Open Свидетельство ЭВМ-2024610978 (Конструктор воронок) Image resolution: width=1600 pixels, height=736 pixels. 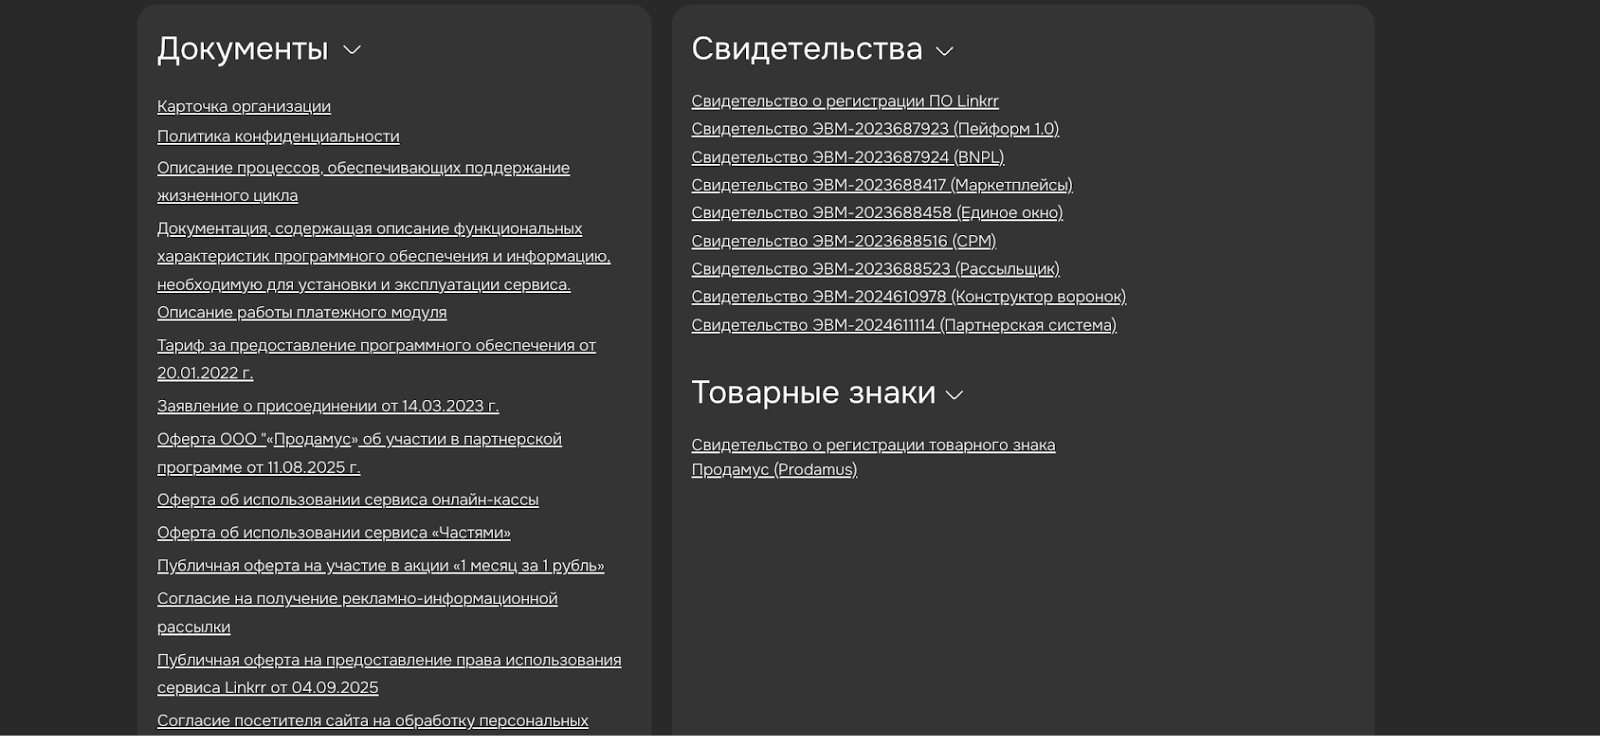[909, 297]
